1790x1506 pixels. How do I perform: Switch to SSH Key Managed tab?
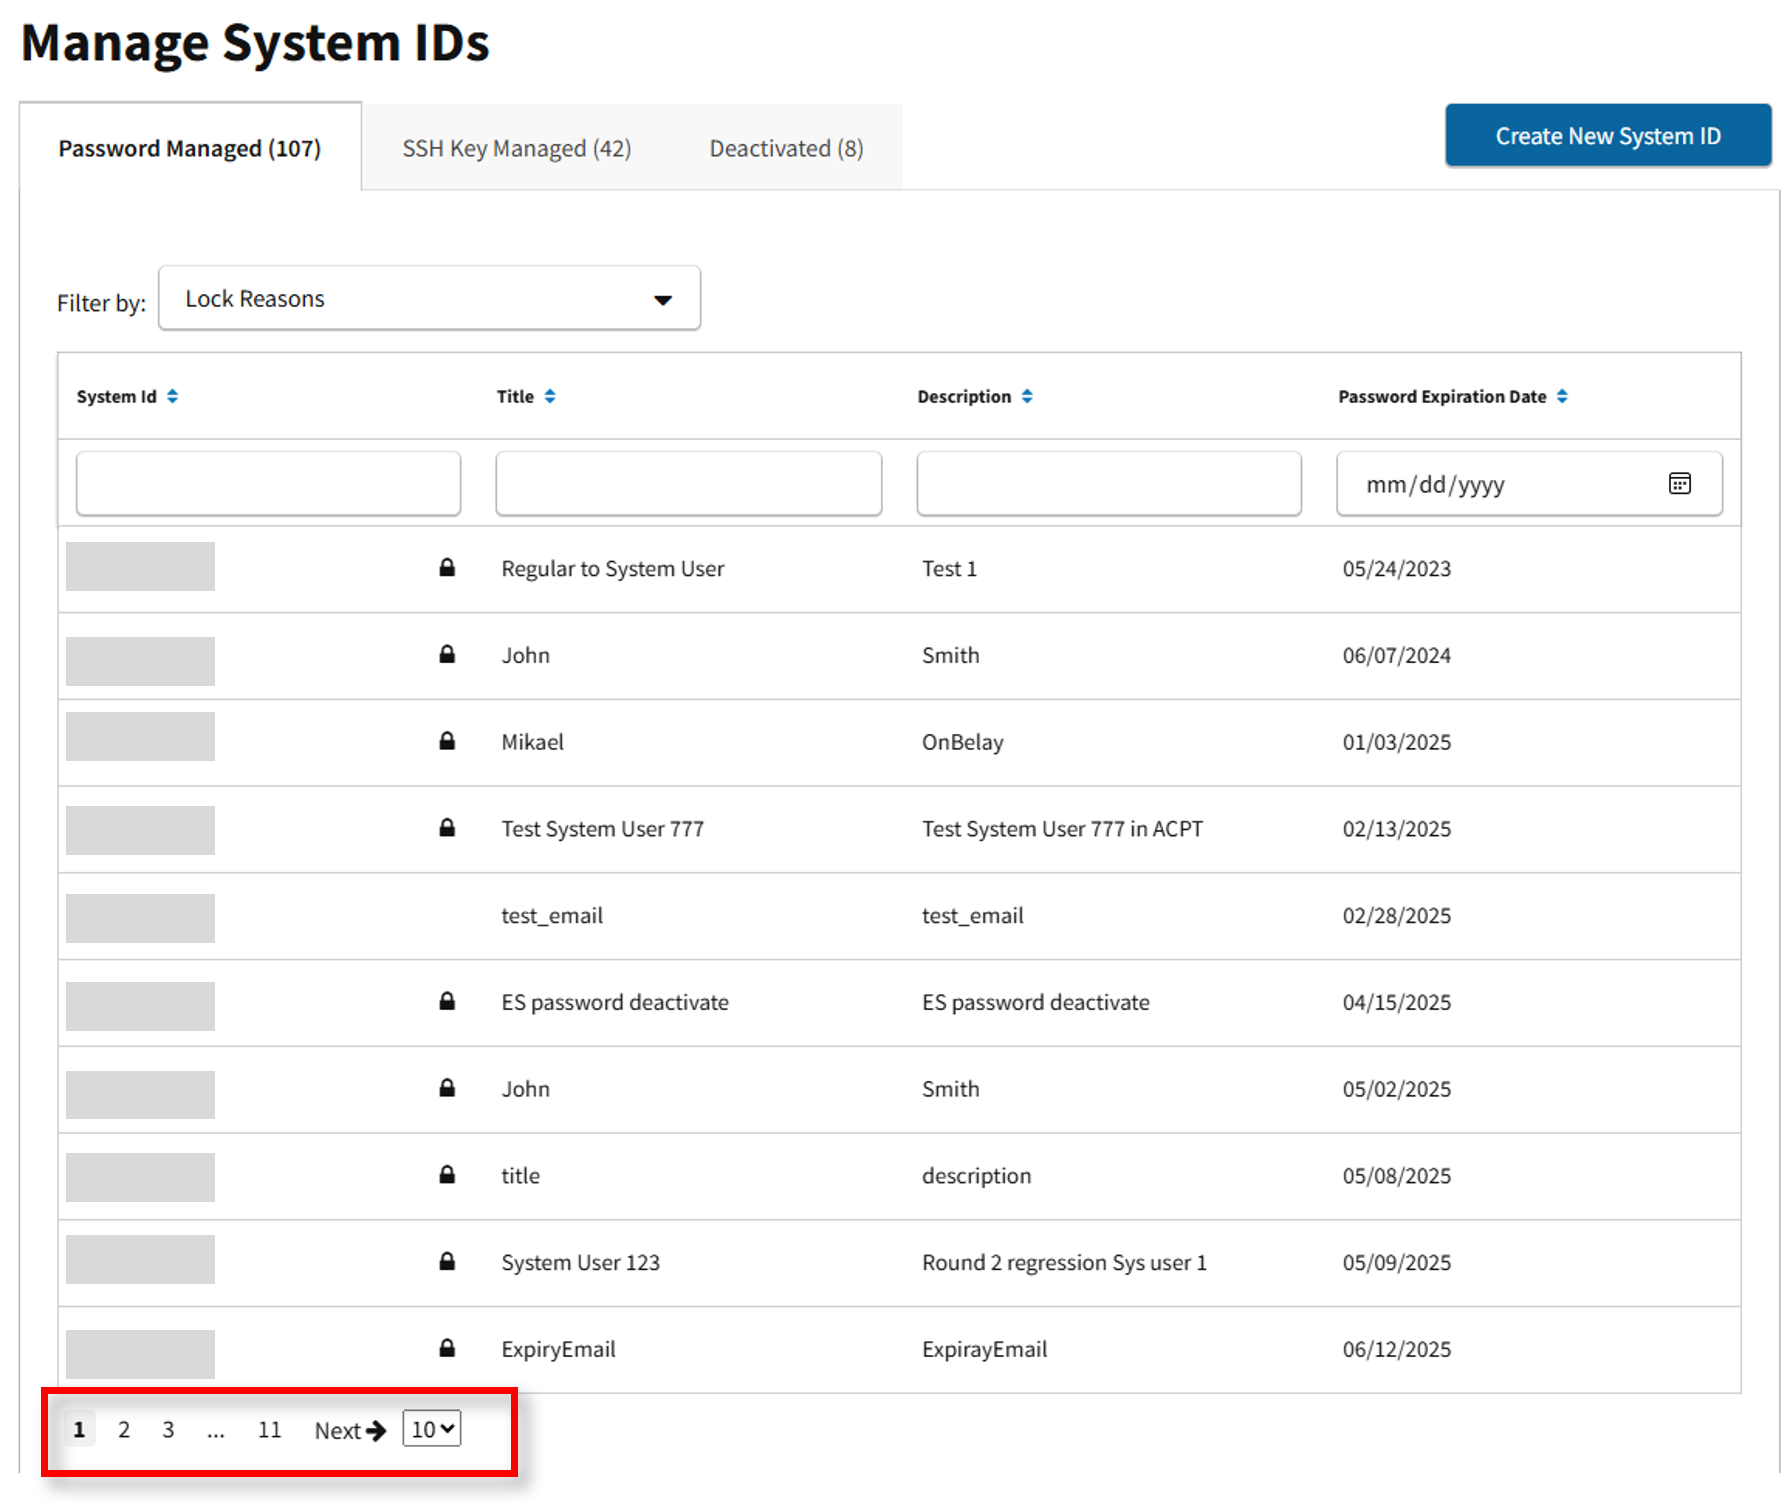(516, 149)
